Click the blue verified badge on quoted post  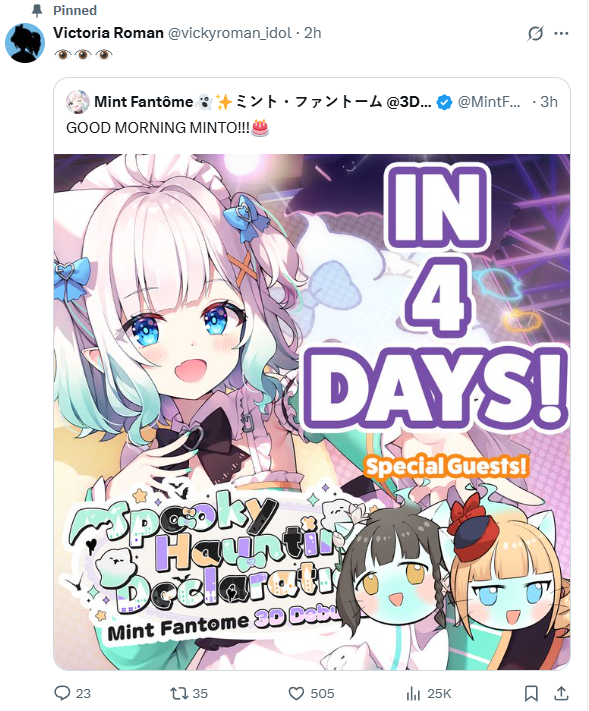pyautogui.click(x=444, y=102)
